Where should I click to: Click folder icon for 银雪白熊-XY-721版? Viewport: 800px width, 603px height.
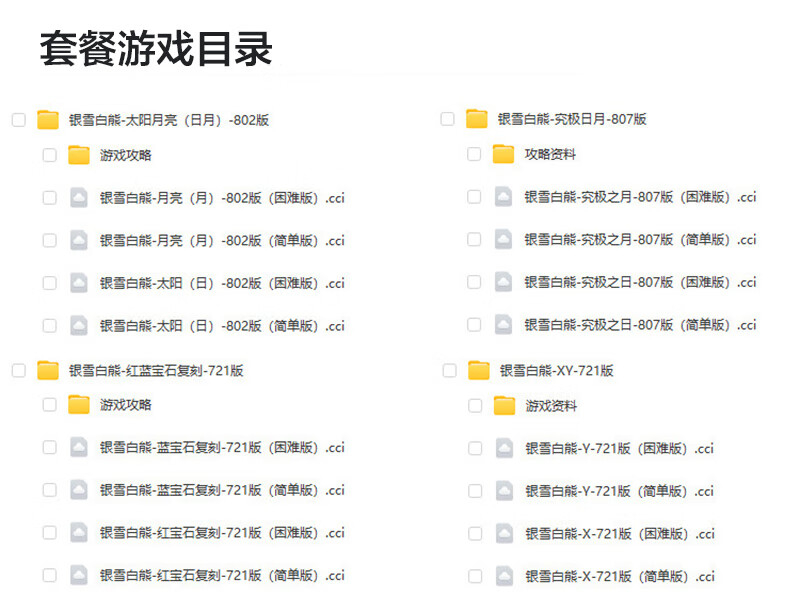point(479,370)
